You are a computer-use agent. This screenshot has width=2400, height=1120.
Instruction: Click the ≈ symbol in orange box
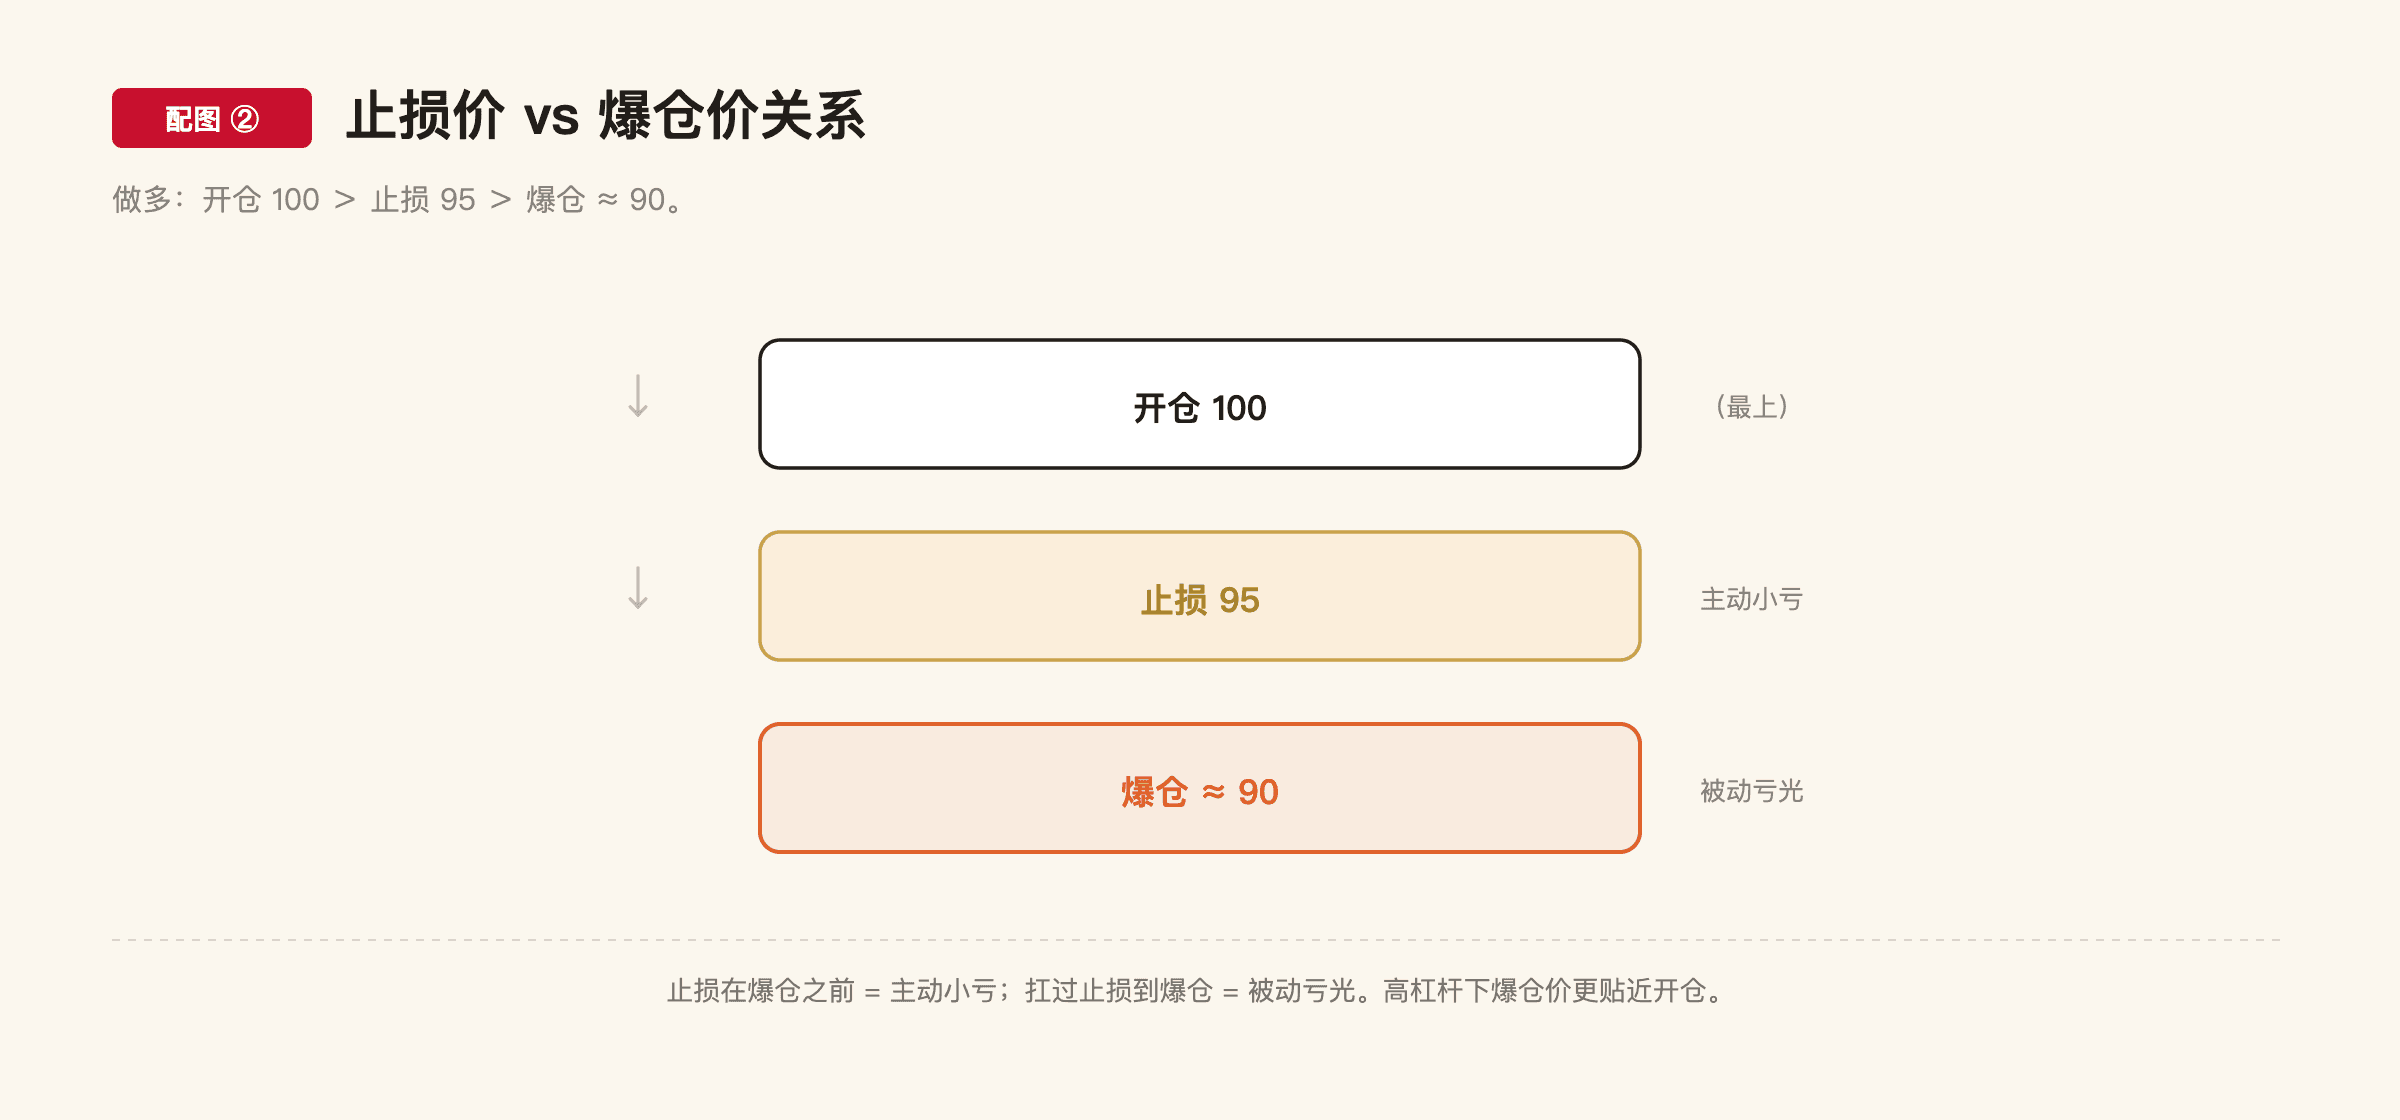(x=1213, y=792)
